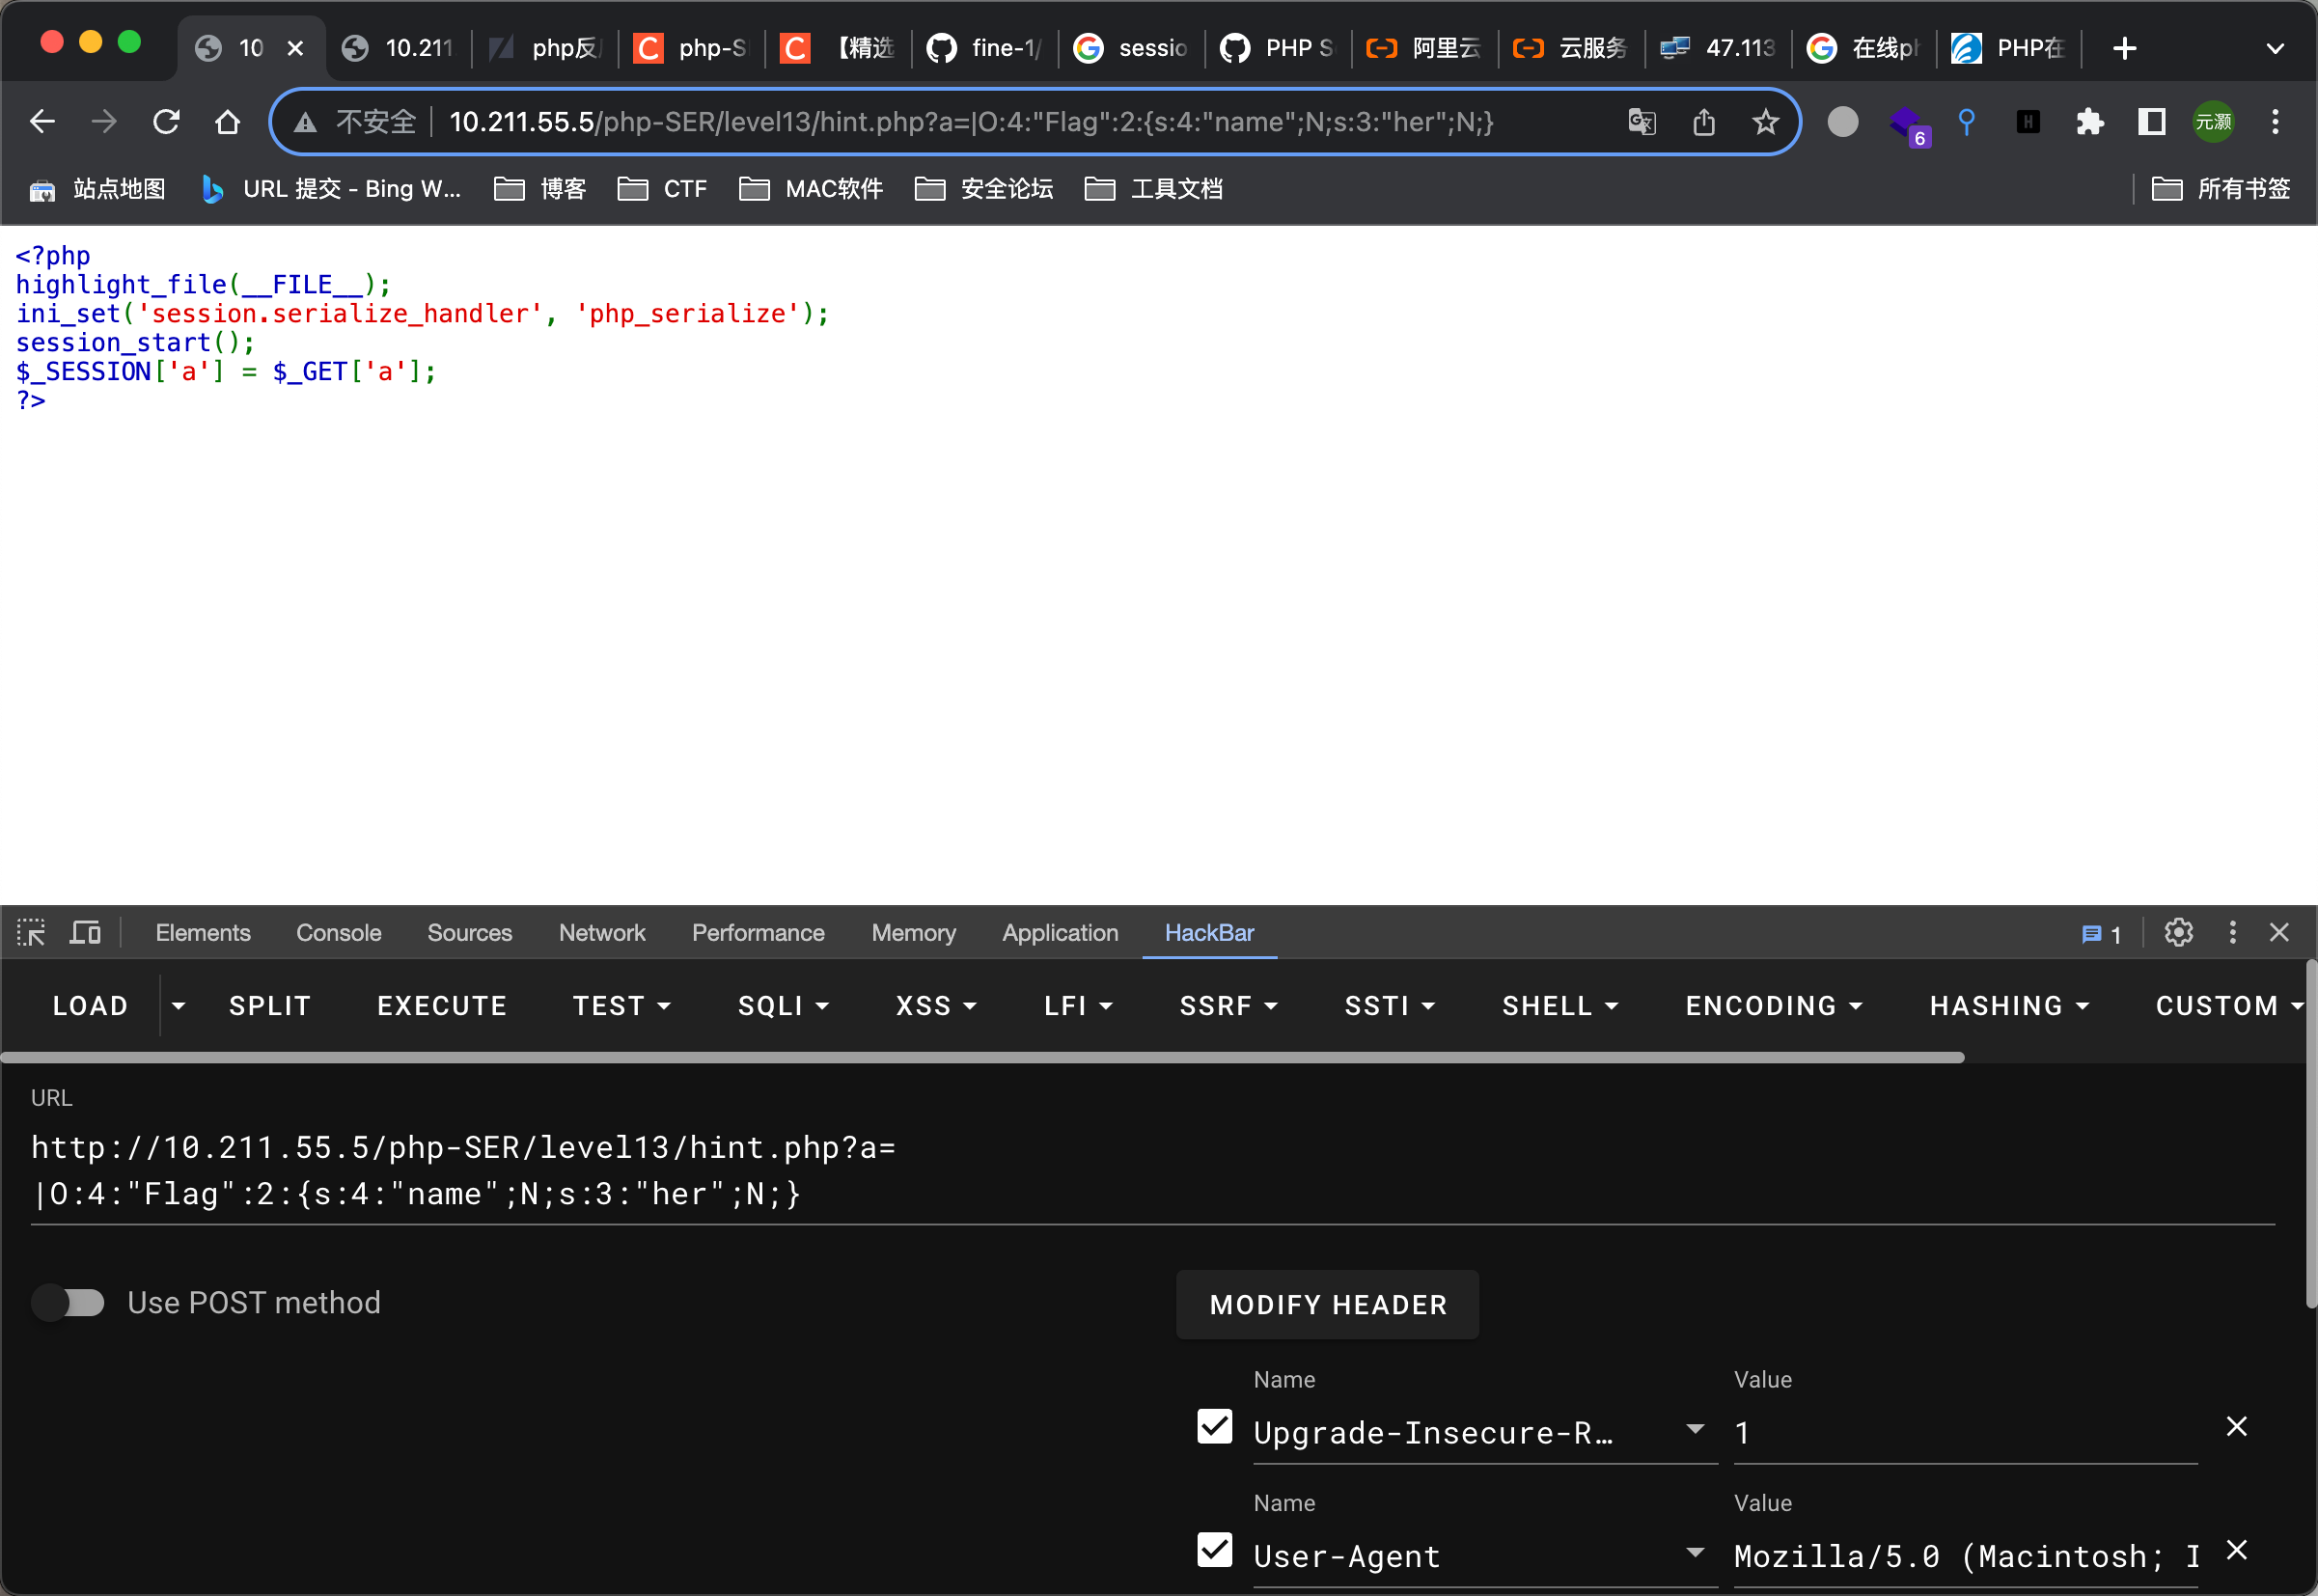Open the DevTools more options menu
This screenshot has height=1596, width=2318.
[x=2232, y=933]
